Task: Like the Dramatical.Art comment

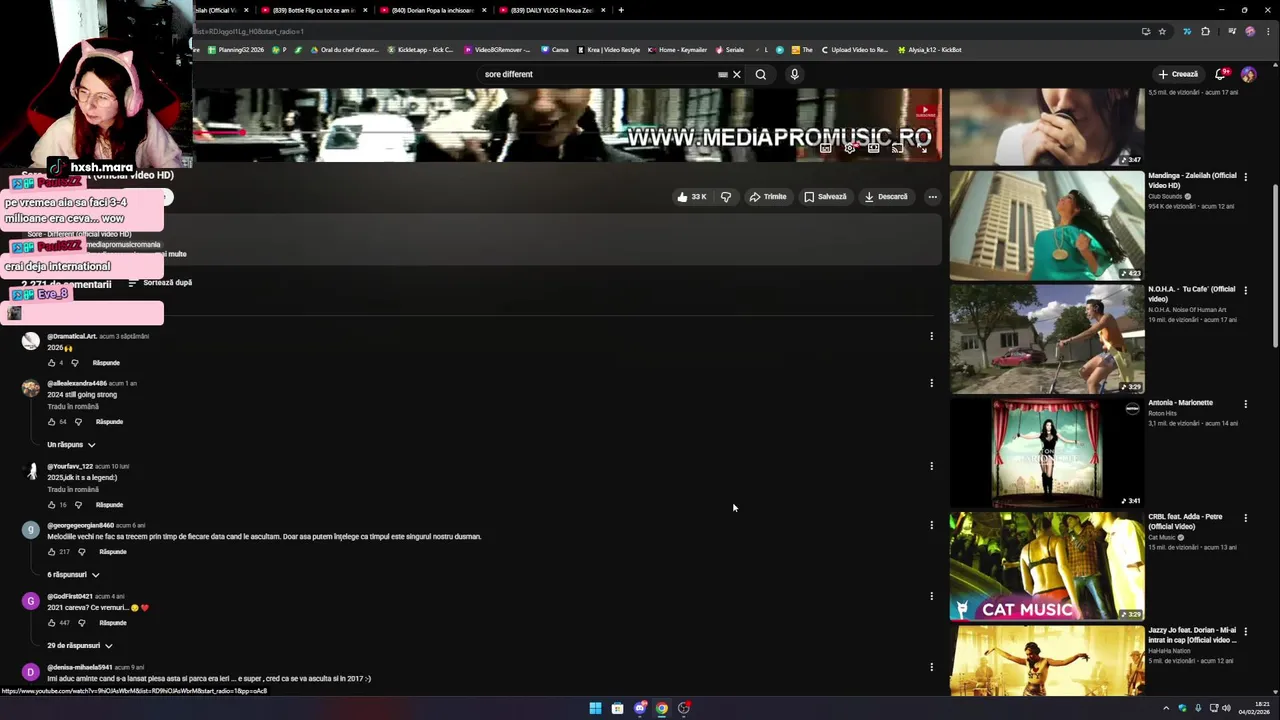Action: coord(52,363)
